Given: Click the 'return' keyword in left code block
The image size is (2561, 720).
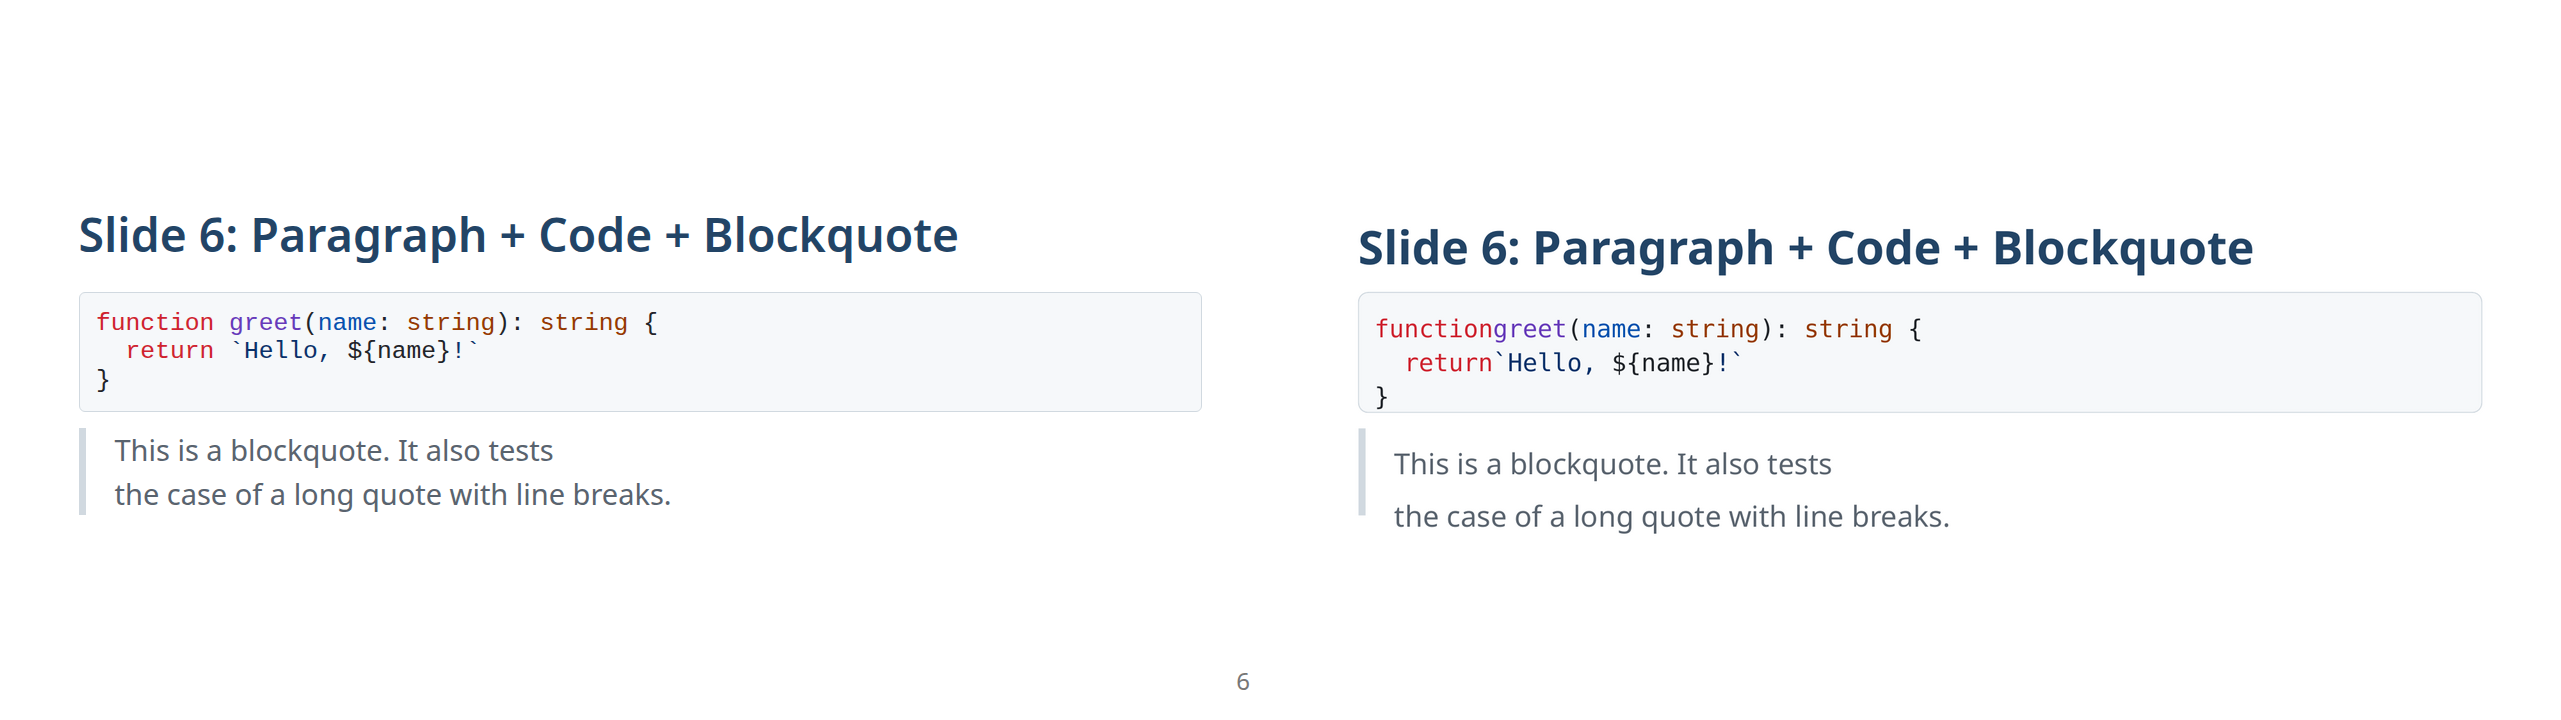Looking at the screenshot, I should click(x=169, y=351).
